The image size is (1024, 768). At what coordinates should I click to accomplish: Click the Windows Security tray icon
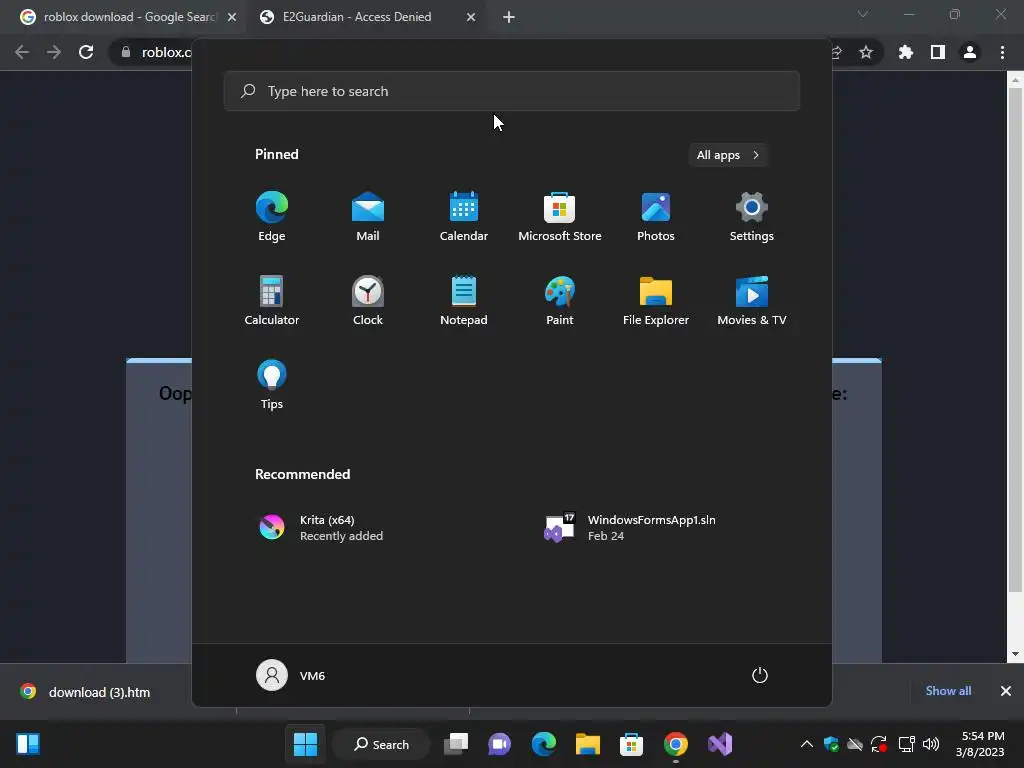831,744
